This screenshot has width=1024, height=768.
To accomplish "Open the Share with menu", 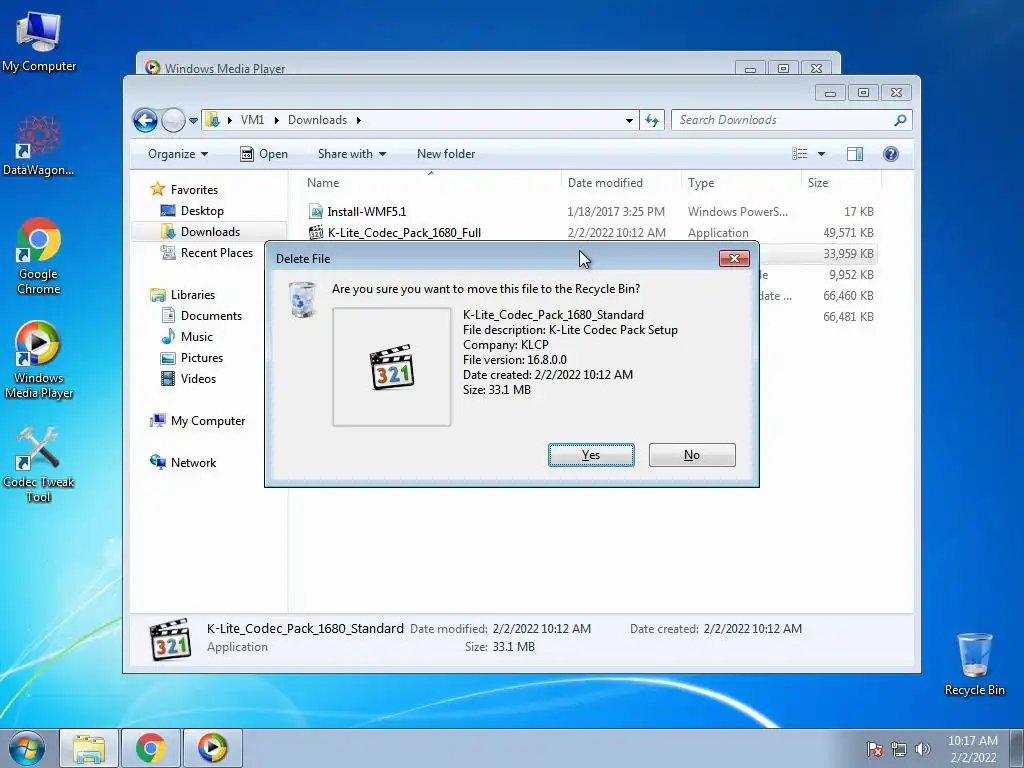I will [x=351, y=154].
